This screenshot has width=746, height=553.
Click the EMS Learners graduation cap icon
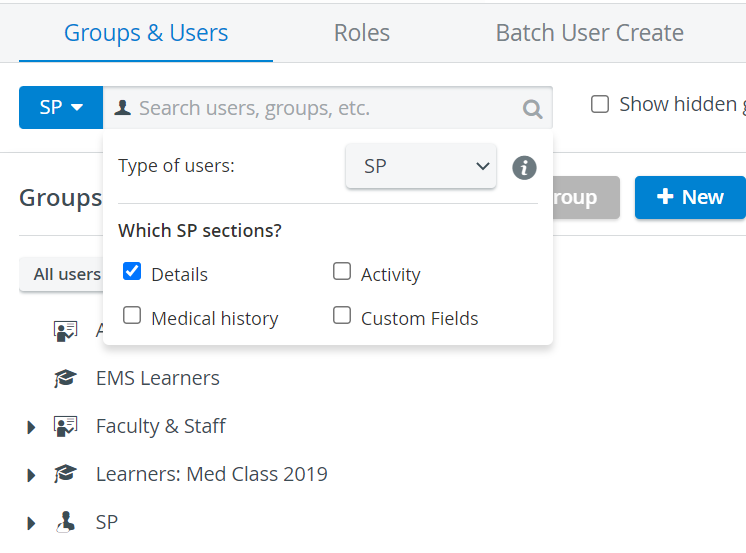[x=65, y=378]
